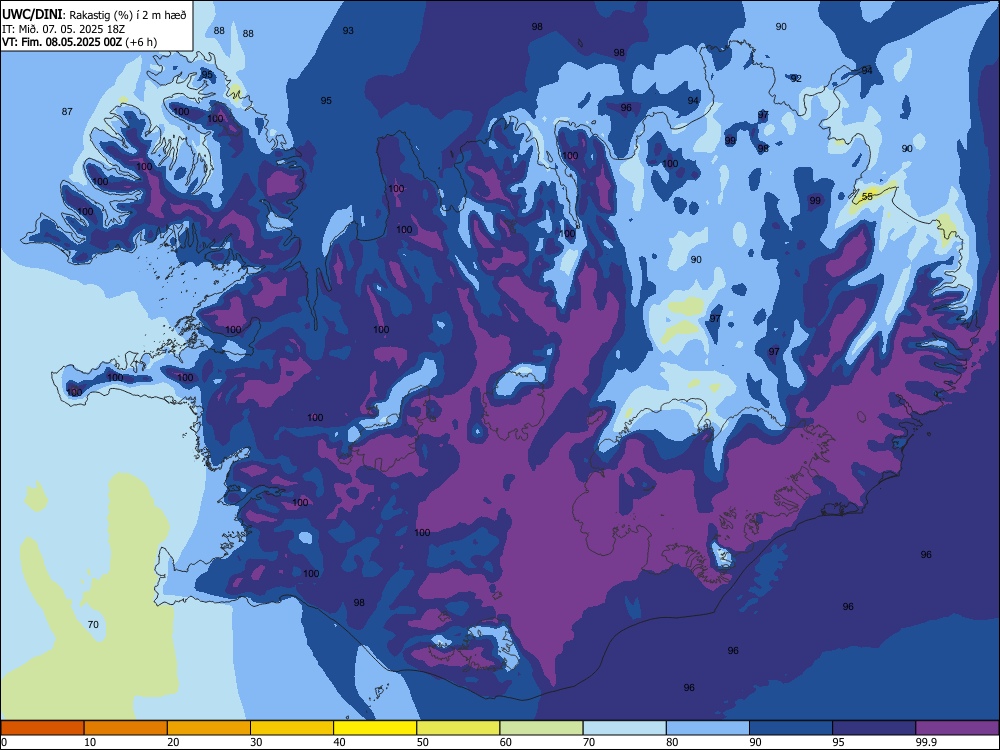This screenshot has width=1000, height=750.
Task: Pick the 20–30 legend color band
Action: [x=209, y=728]
